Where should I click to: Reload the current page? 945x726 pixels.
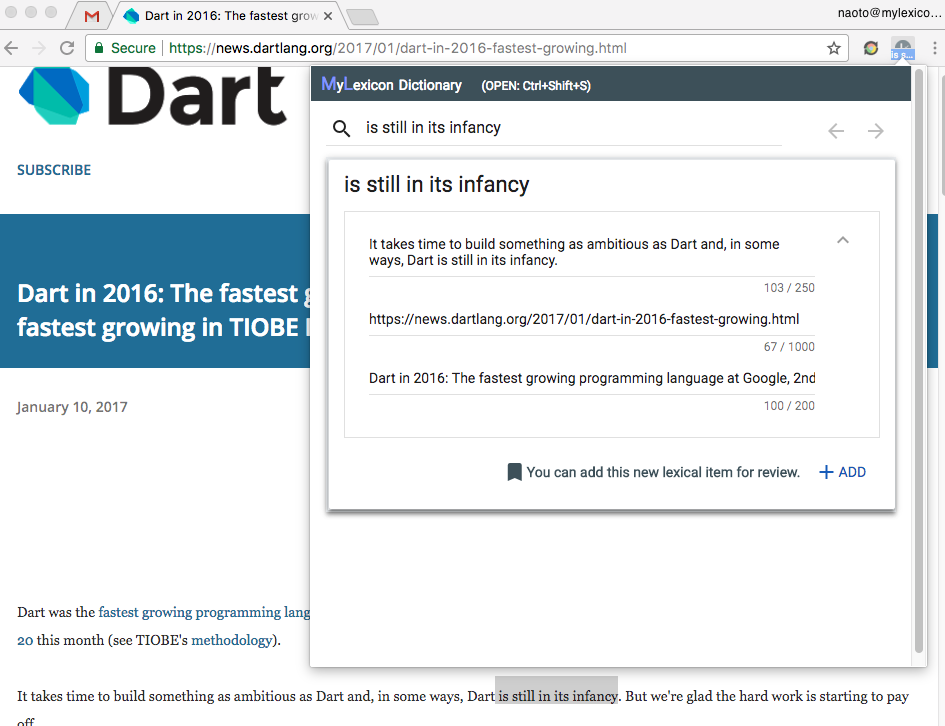(x=67, y=48)
